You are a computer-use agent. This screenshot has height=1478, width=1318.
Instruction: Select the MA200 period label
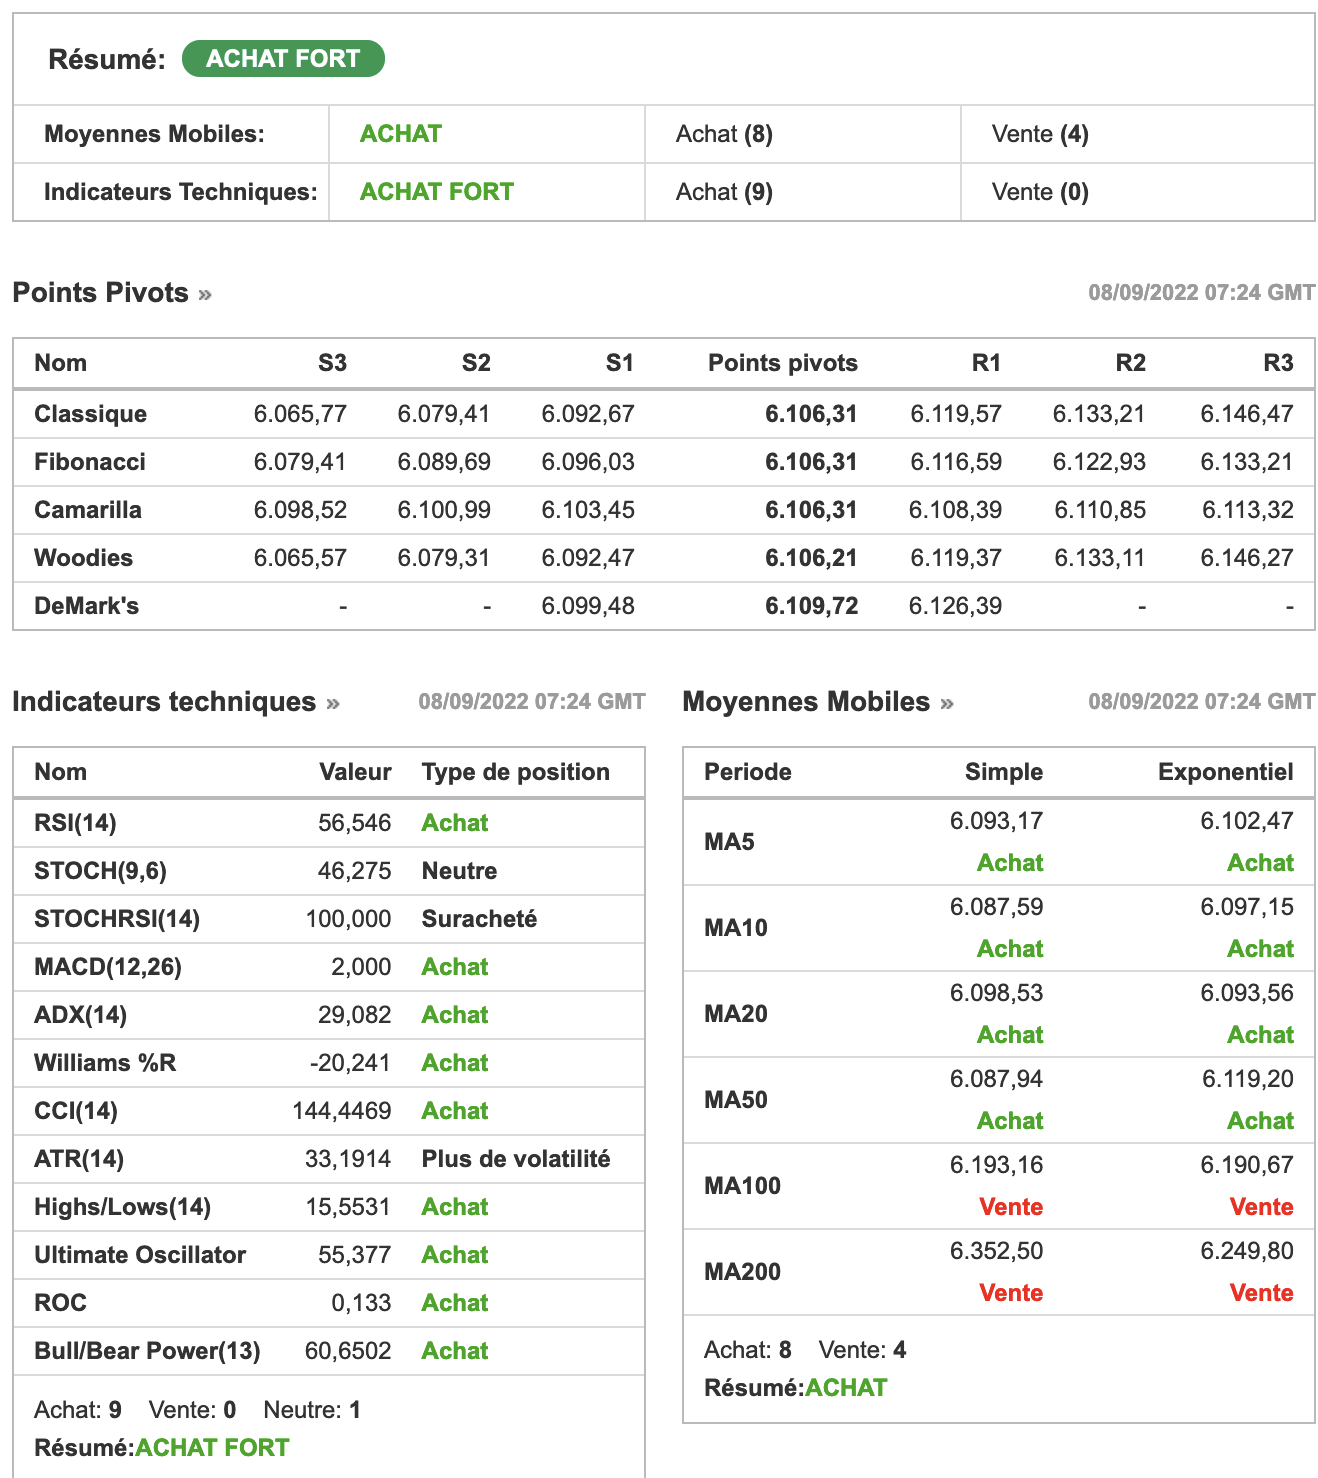[x=742, y=1272]
